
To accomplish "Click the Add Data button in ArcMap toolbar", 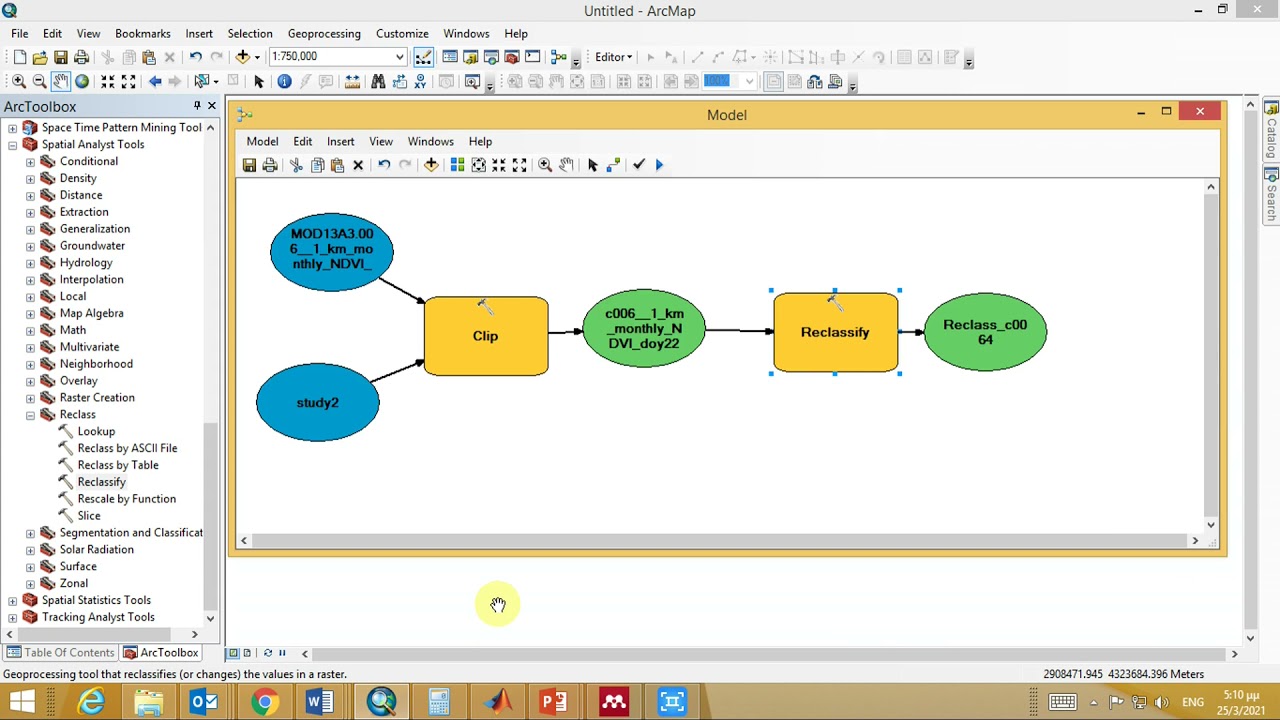I will click(x=243, y=57).
